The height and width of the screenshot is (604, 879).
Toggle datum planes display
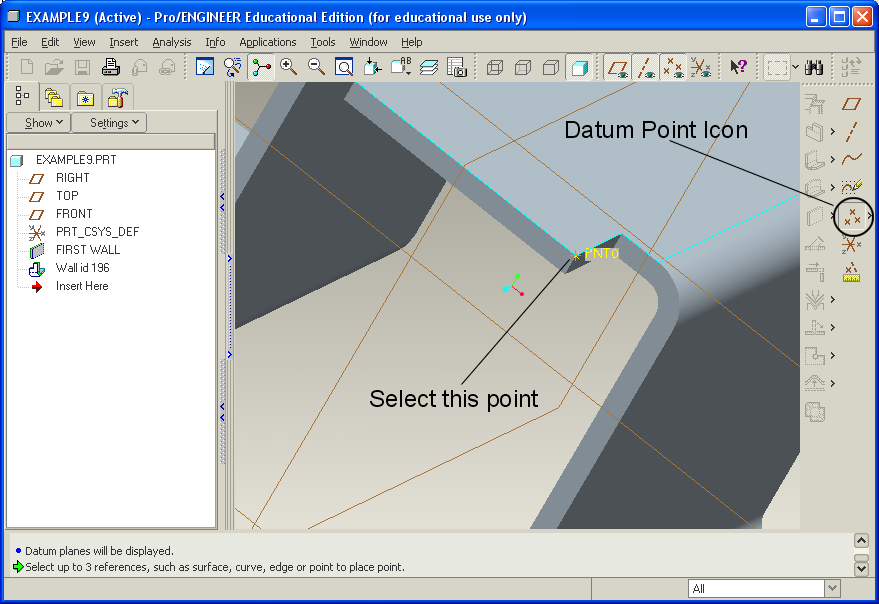(618, 67)
